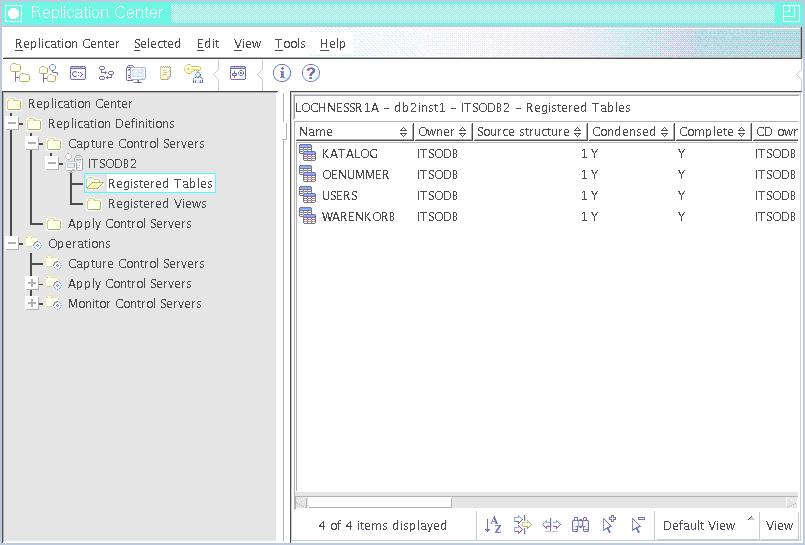Click the horizontal scrollbar below the table
Image resolution: width=805 pixels, height=545 pixels.
379,503
